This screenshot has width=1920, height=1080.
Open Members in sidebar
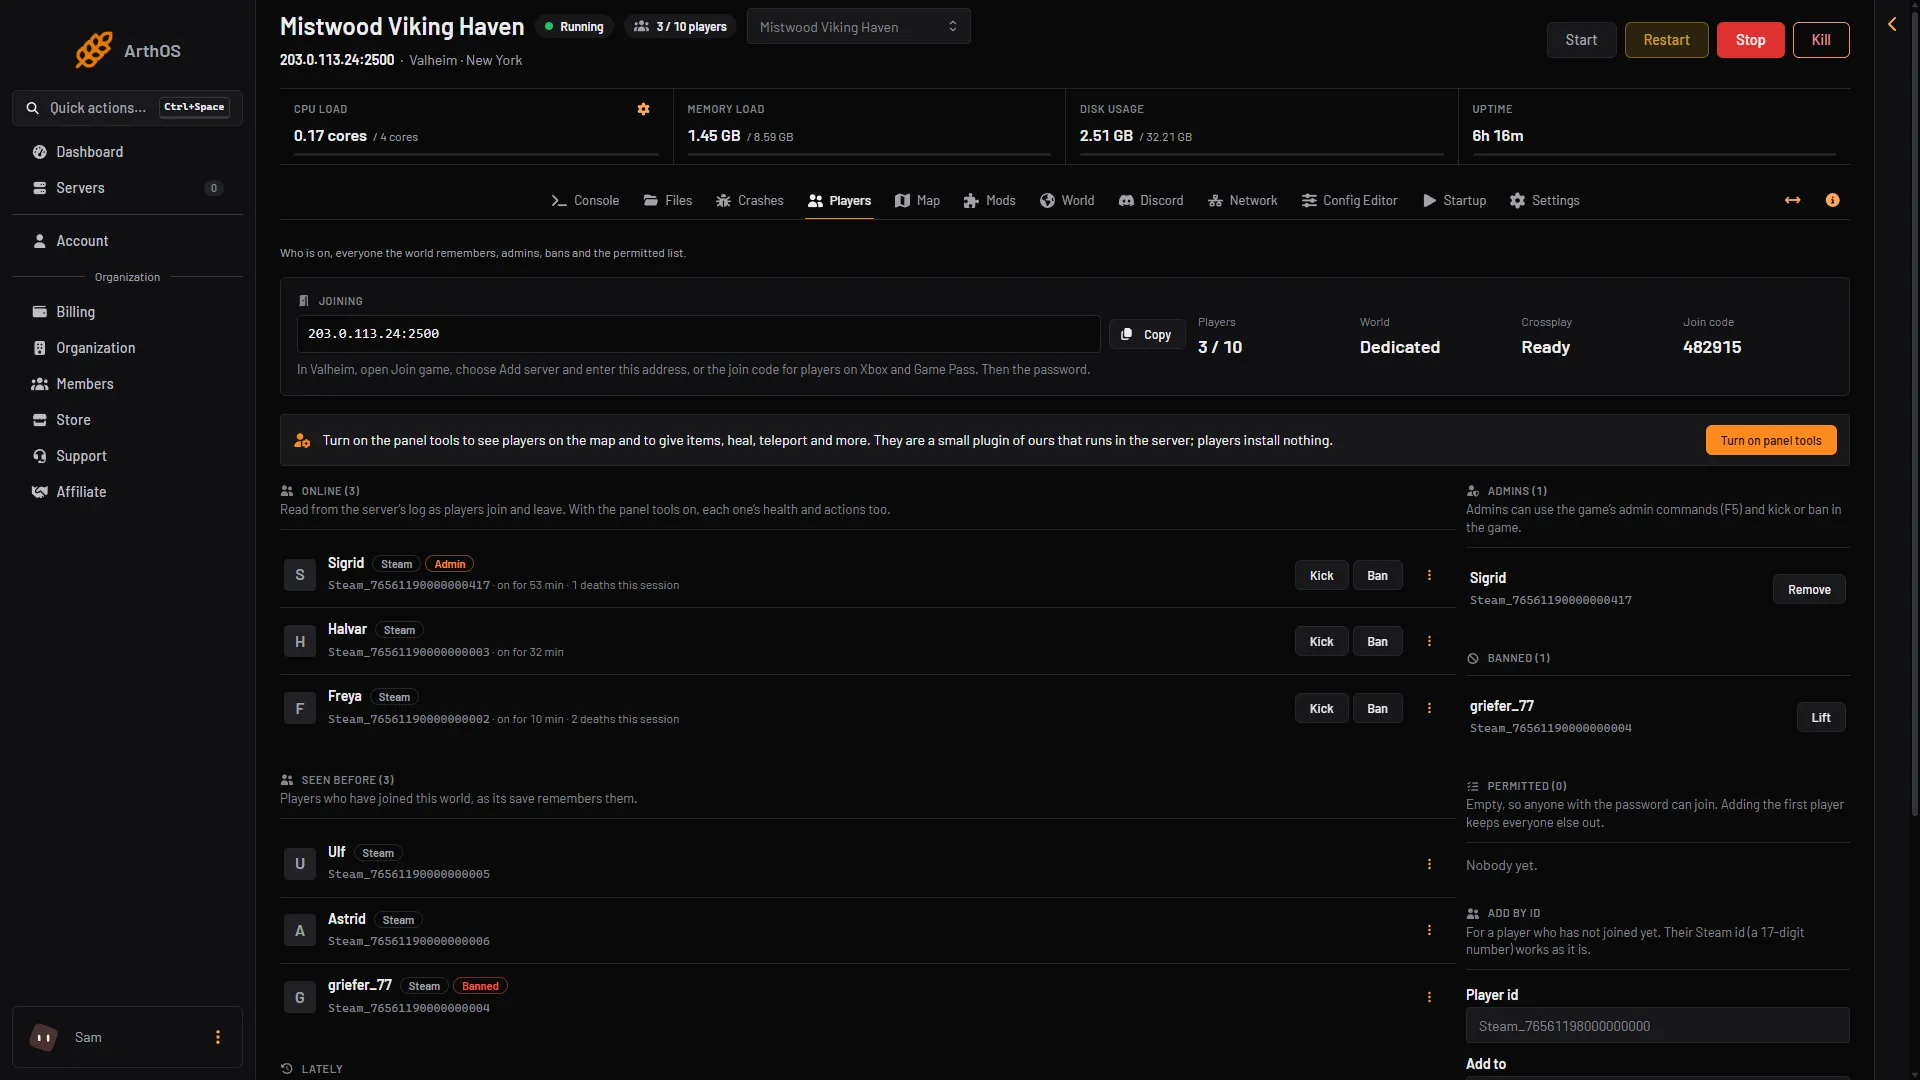pos(127,384)
